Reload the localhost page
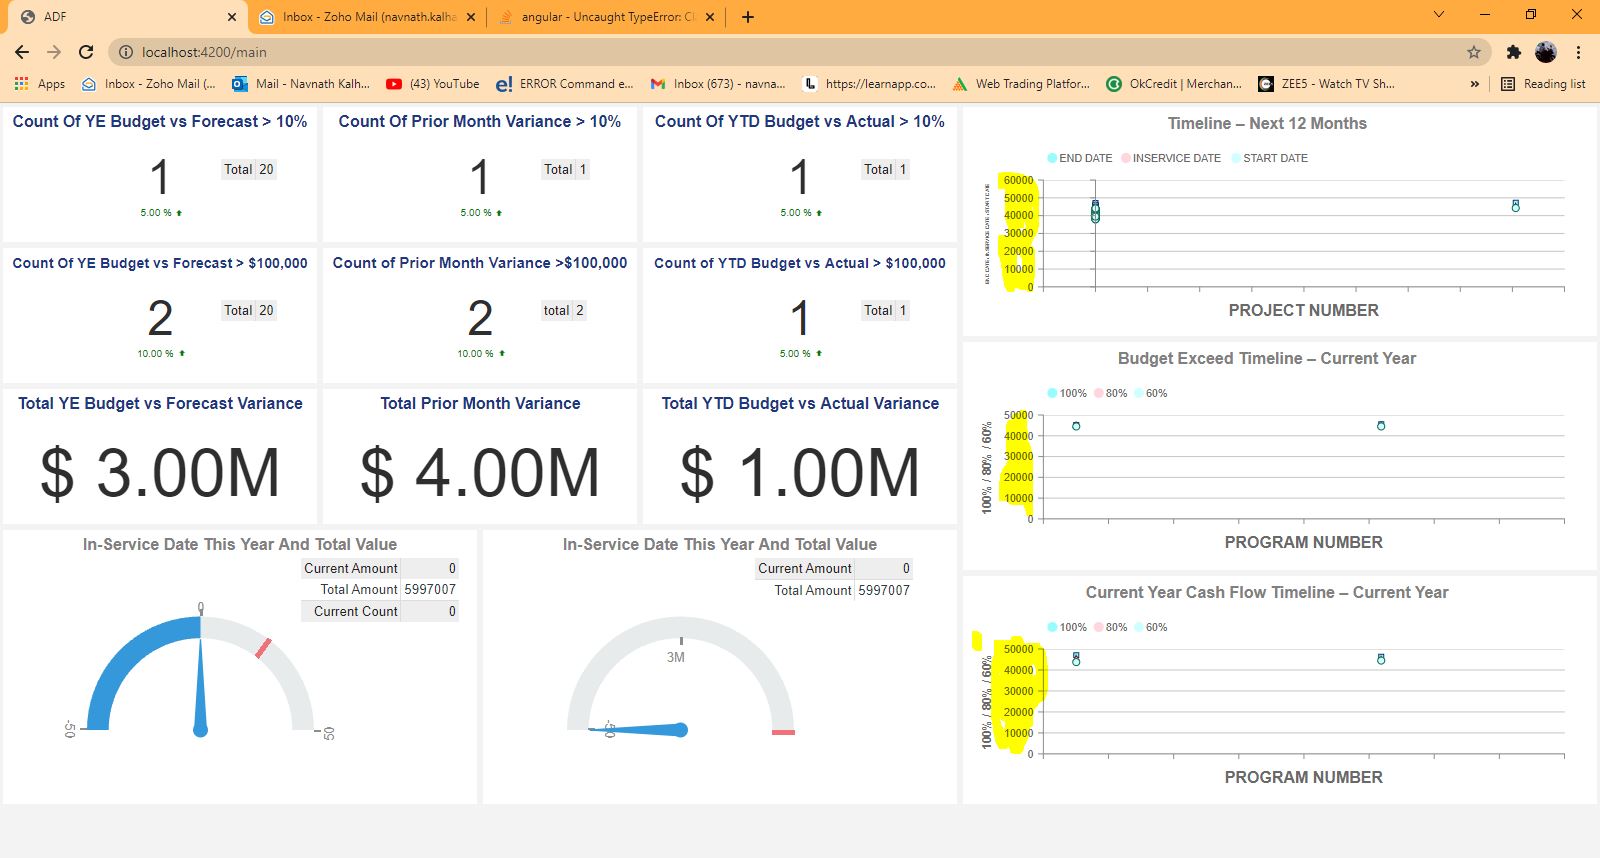The height and width of the screenshot is (858, 1600). point(86,52)
